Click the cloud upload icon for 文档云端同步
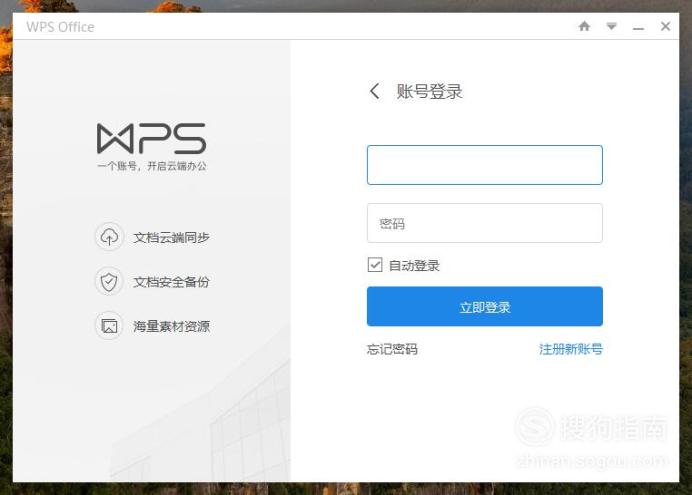The height and width of the screenshot is (495, 692). (109, 237)
